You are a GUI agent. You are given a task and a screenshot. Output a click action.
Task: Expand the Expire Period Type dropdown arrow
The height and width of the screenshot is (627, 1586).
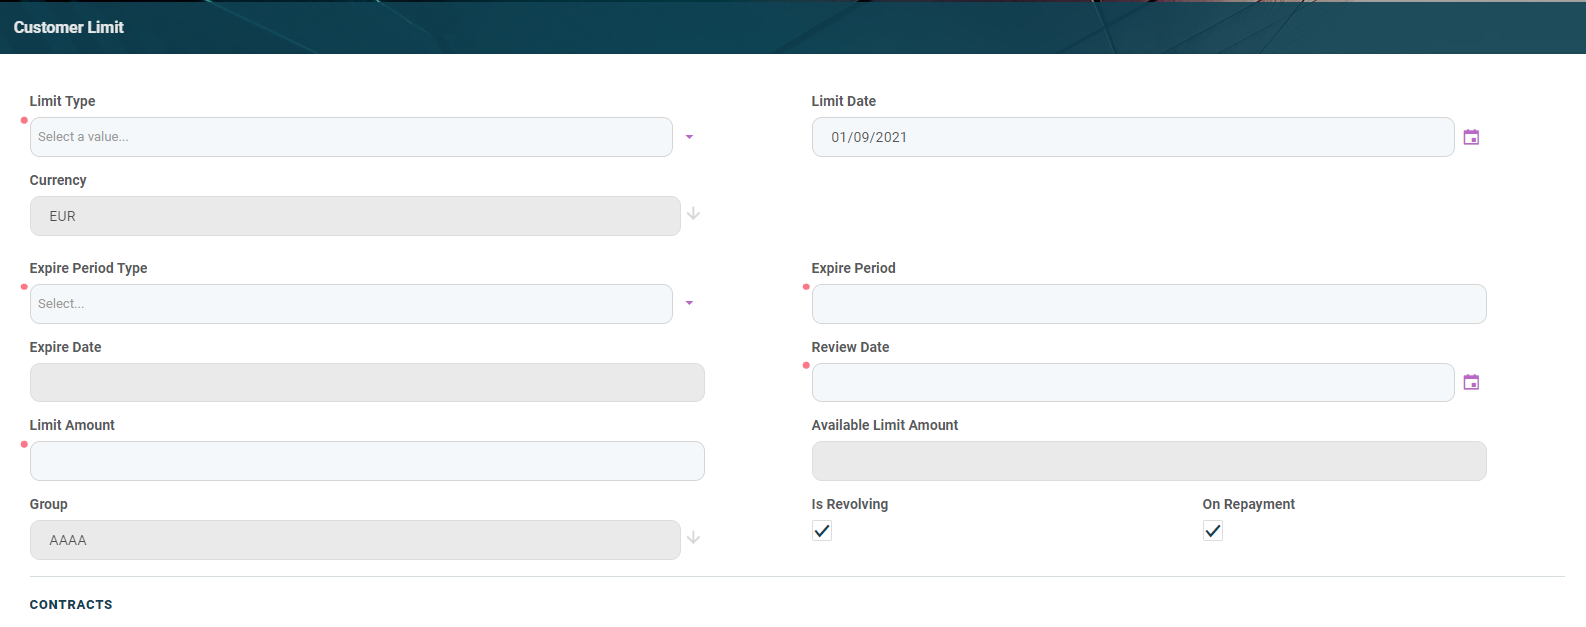[x=689, y=303]
